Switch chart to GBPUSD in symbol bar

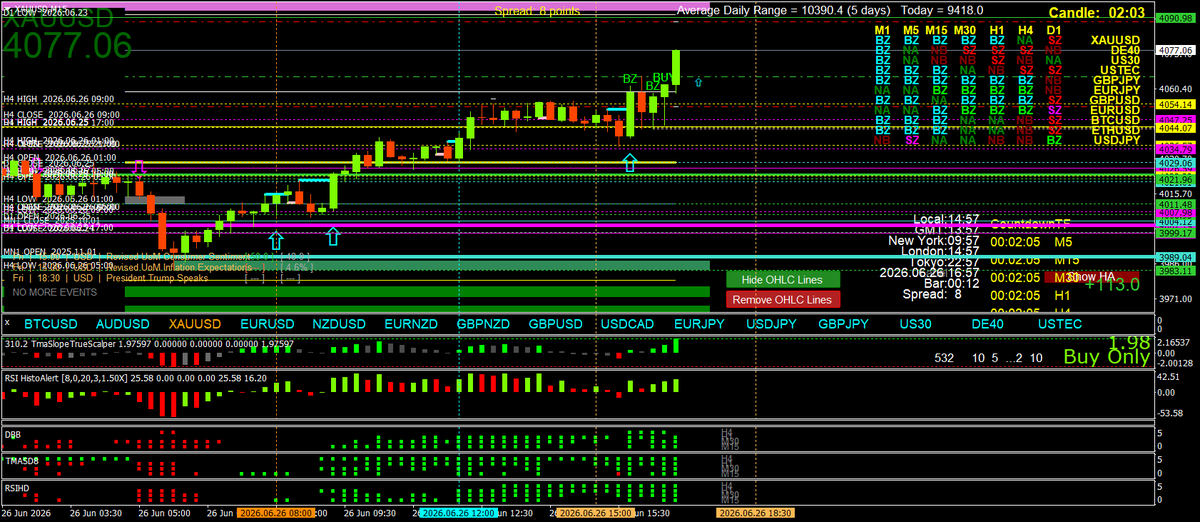[x=556, y=324]
